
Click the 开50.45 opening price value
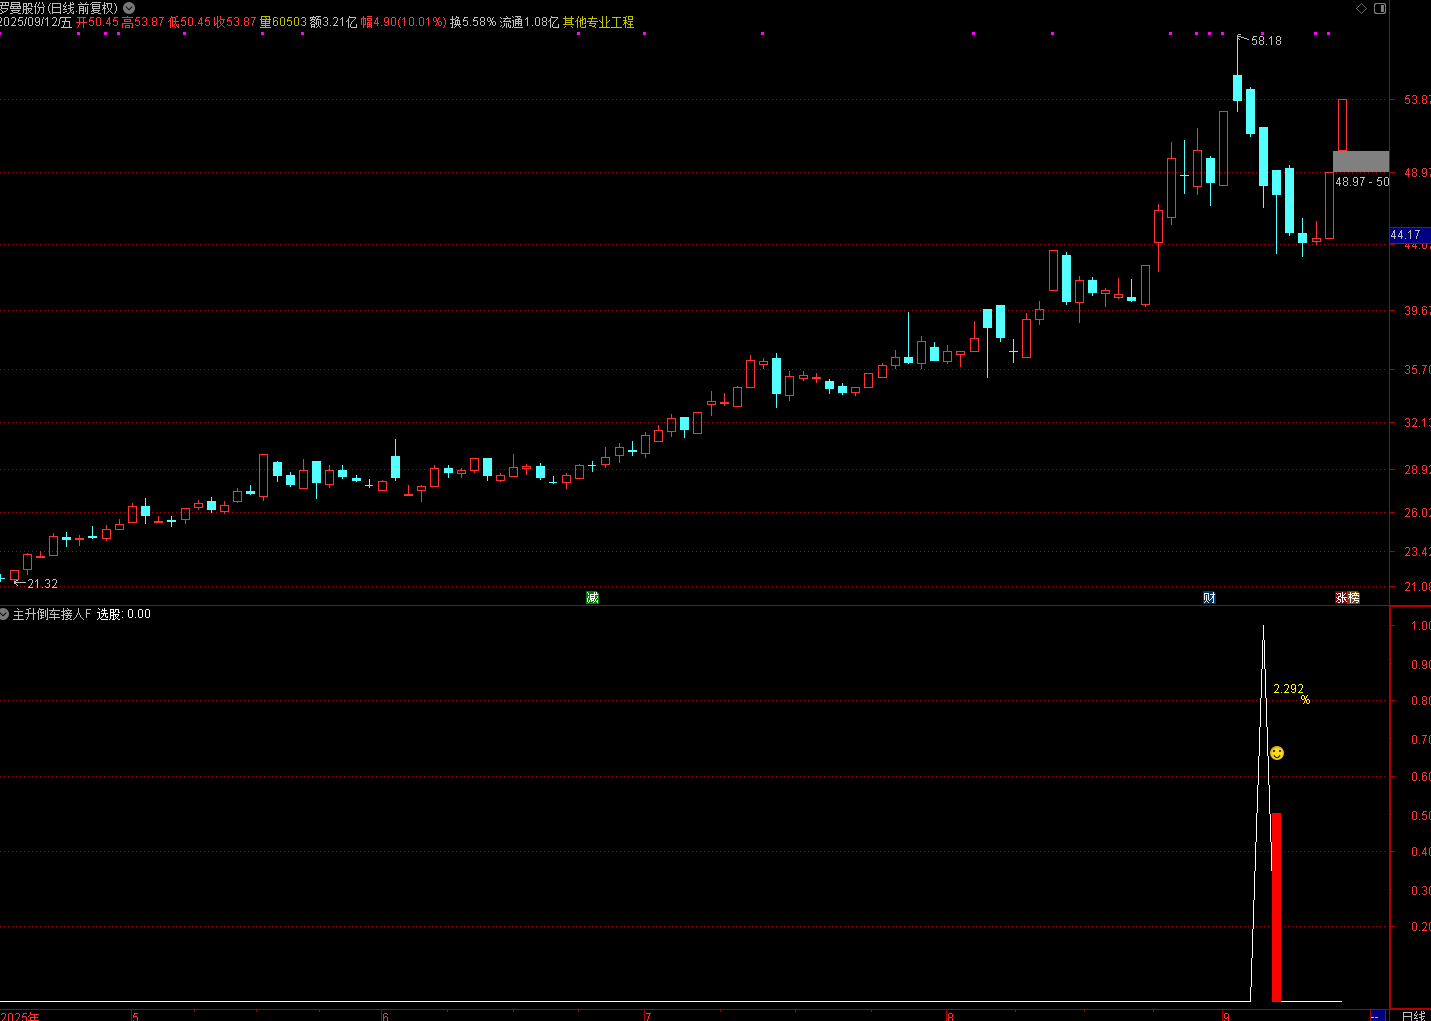pos(97,22)
